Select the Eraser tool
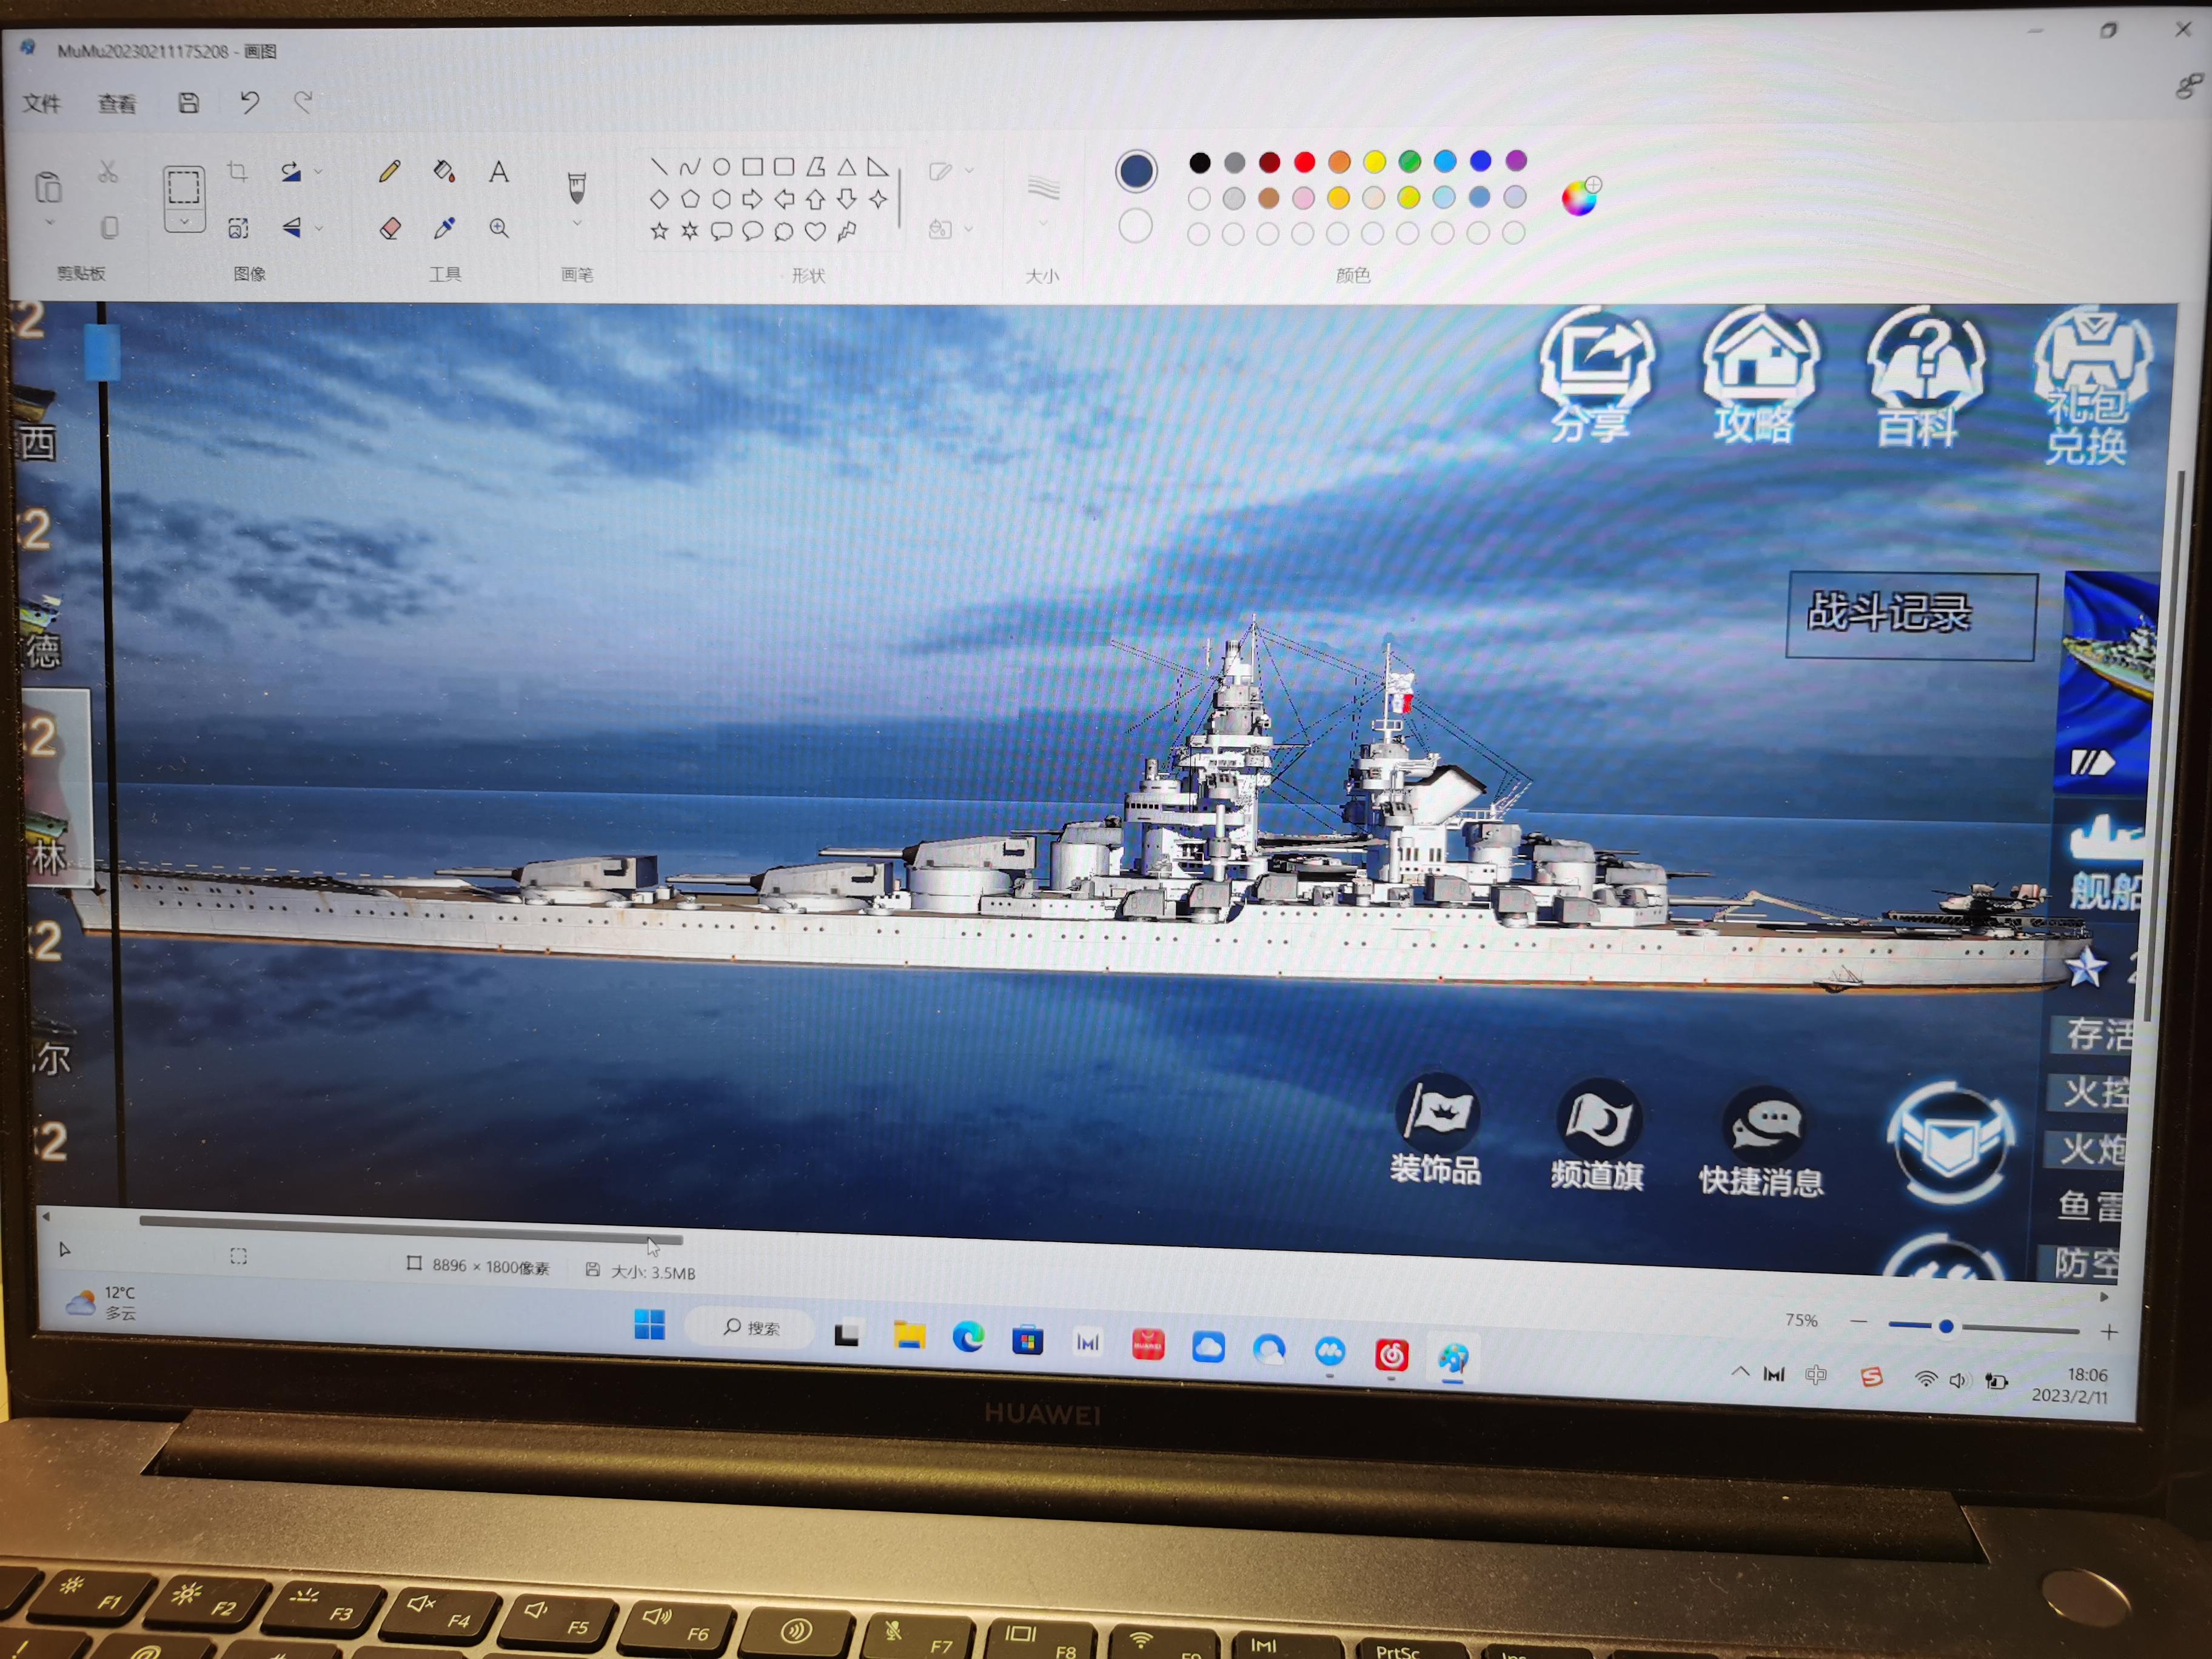 click(390, 229)
